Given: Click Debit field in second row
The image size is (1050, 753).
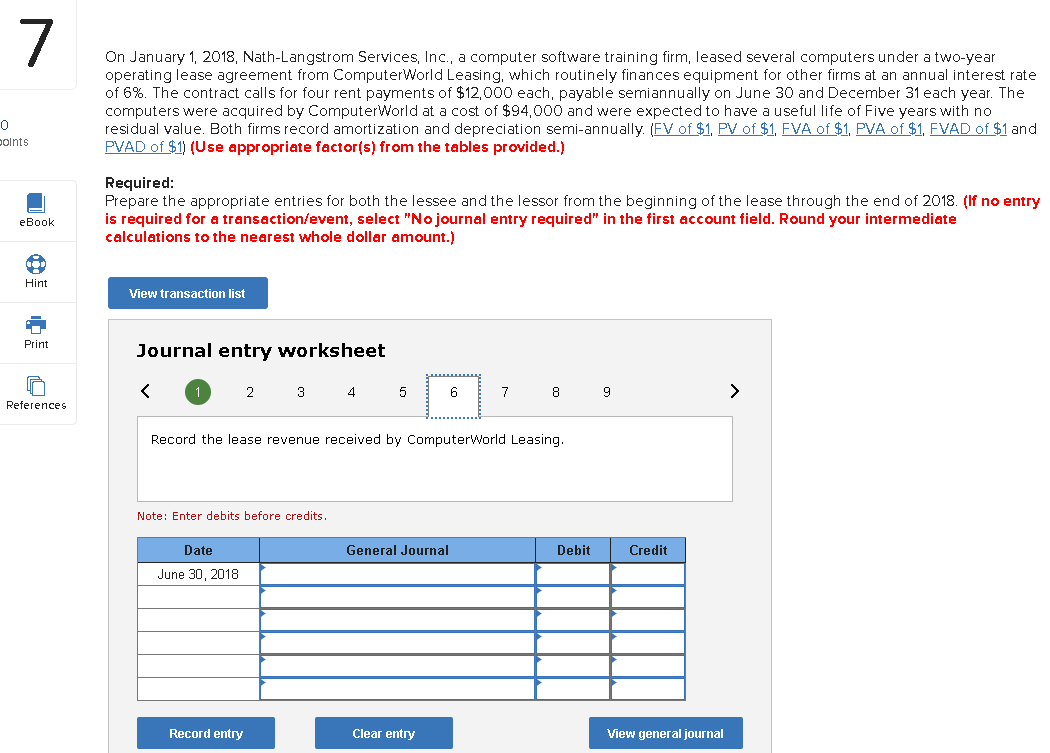Looking at the screenshot, I should pyautogui.click(x=573, y=597).
